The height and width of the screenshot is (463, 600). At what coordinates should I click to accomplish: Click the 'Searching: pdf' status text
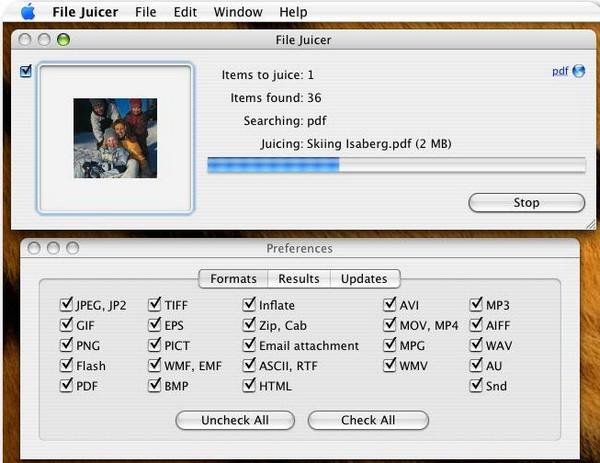tap(285, 121)
